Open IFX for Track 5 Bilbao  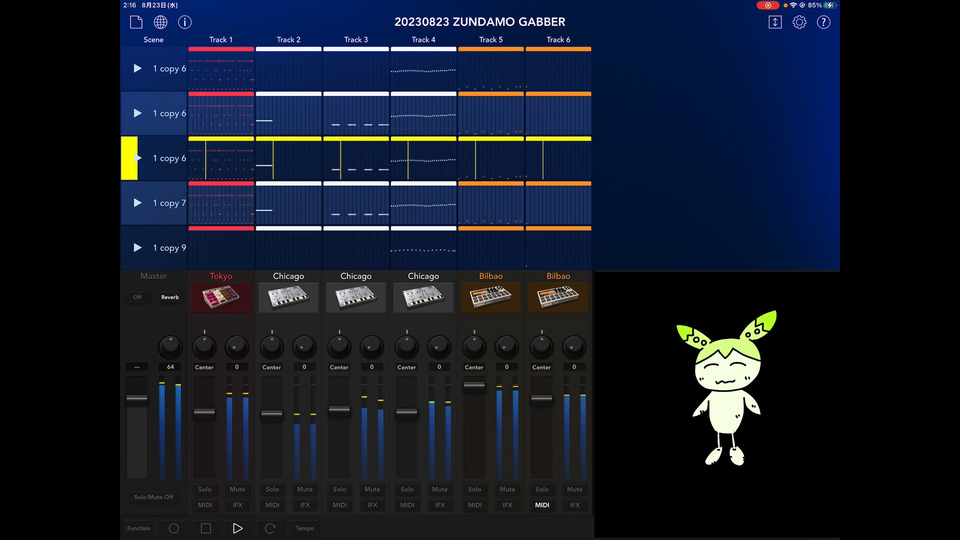click(x=506, y=505)
